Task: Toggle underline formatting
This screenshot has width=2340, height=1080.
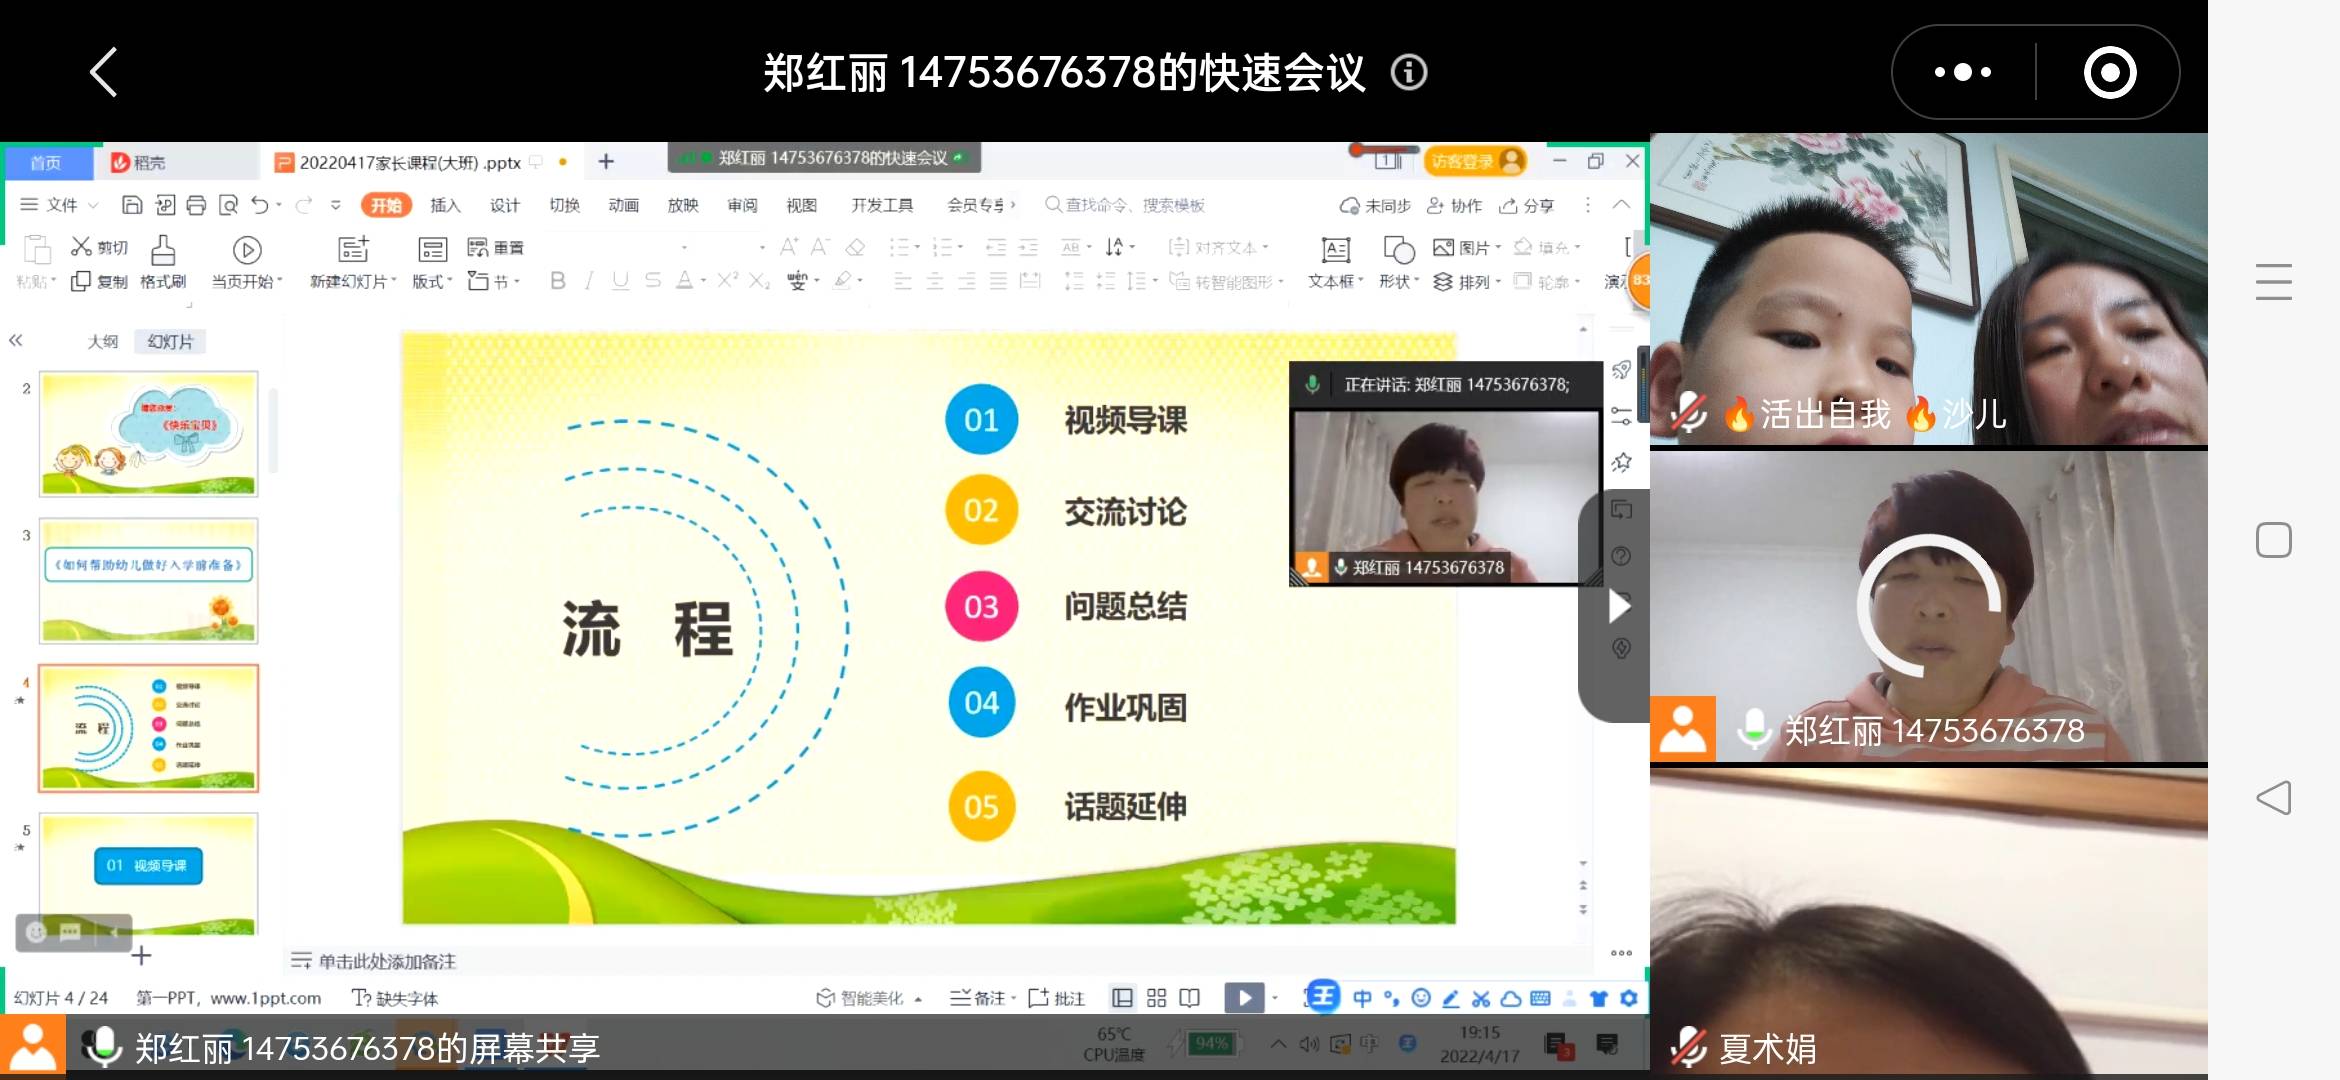Action: point(619,281)
